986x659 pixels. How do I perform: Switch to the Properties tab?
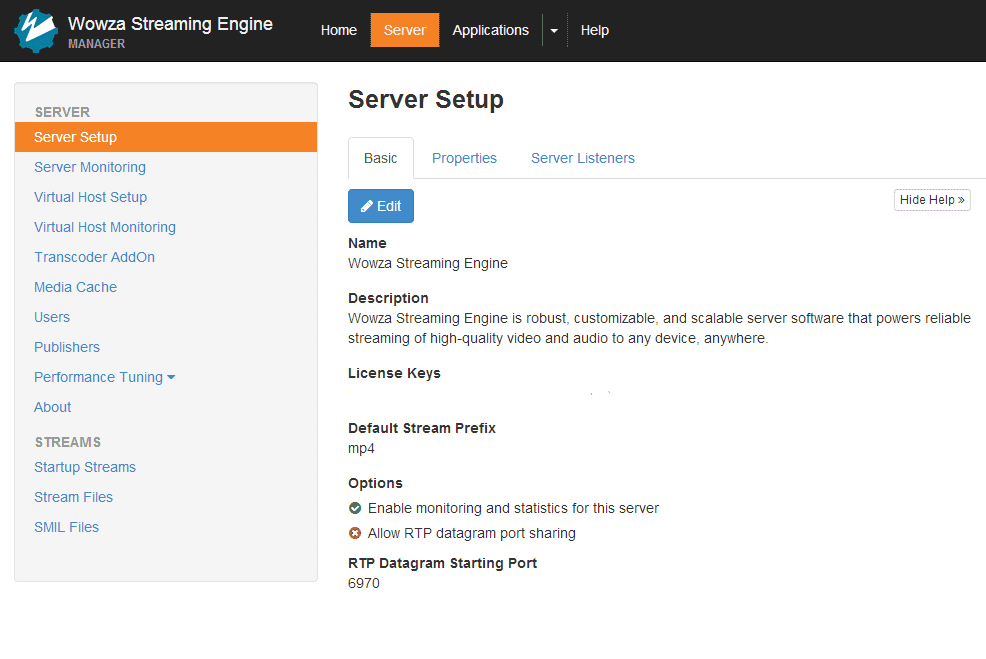click(x=464, y=158)
